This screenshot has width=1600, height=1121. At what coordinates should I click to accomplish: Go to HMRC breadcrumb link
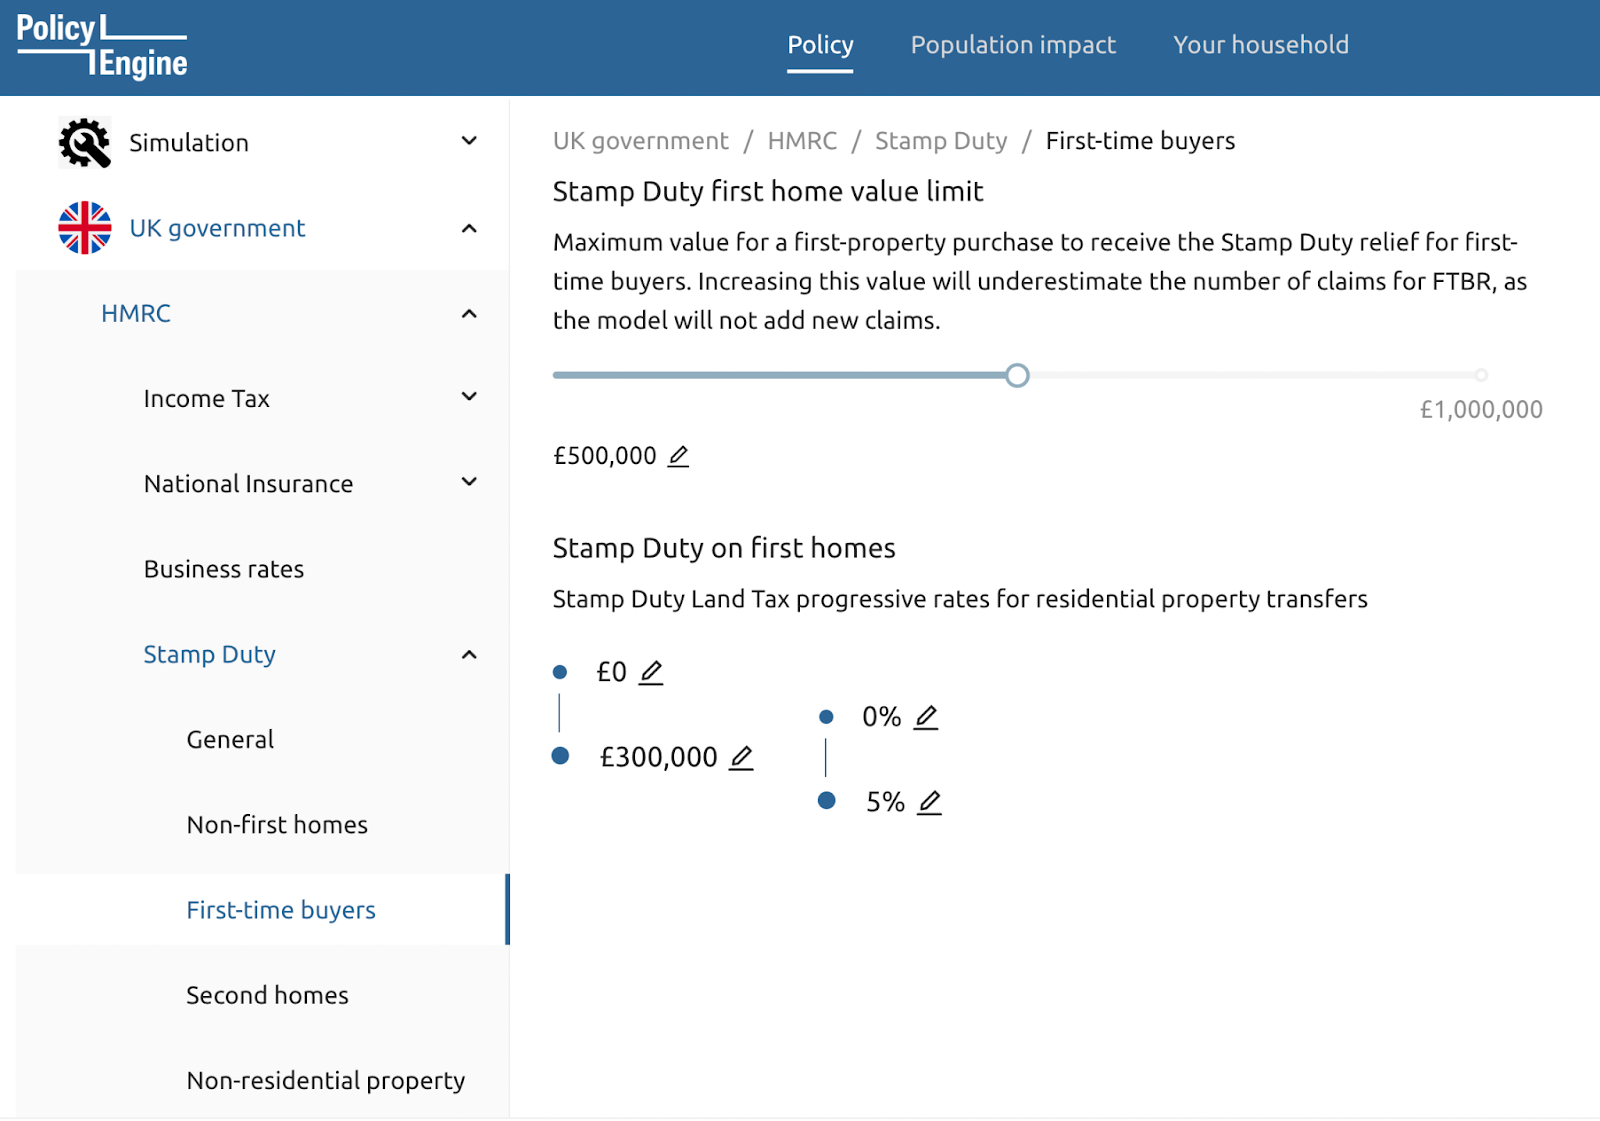[x=802, y=141]
